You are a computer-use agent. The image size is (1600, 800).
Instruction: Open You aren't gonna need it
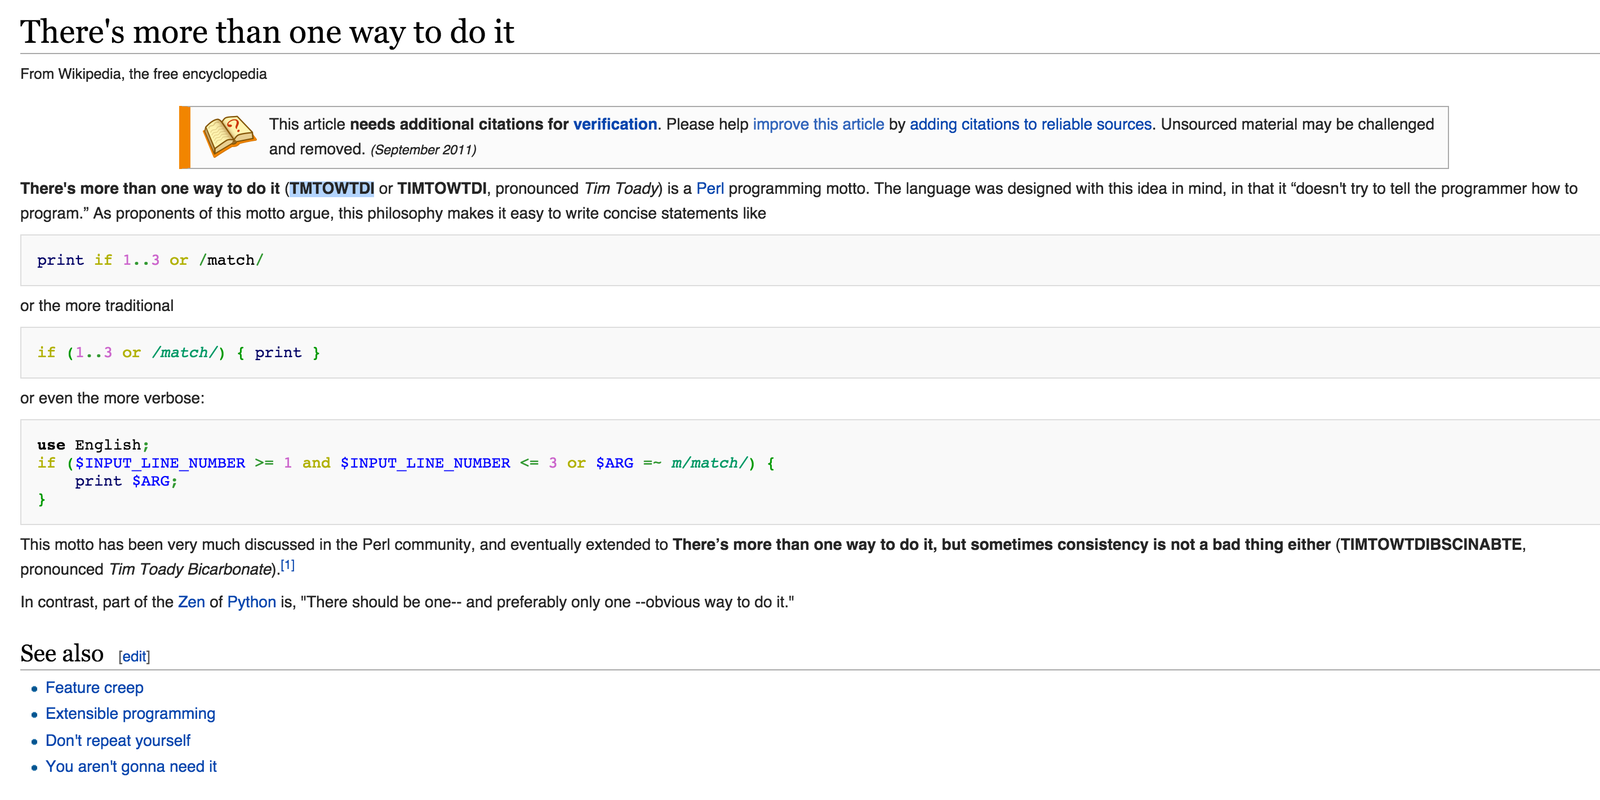[x=131, y=766]
